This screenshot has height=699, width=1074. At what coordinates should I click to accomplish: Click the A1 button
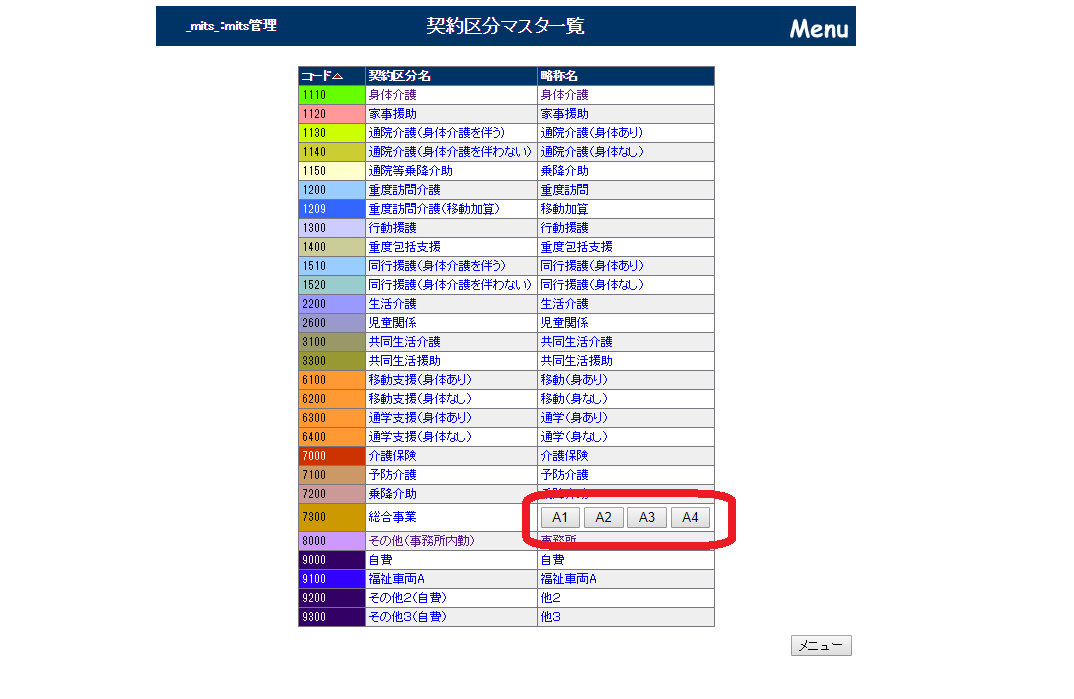pos(560,517)
